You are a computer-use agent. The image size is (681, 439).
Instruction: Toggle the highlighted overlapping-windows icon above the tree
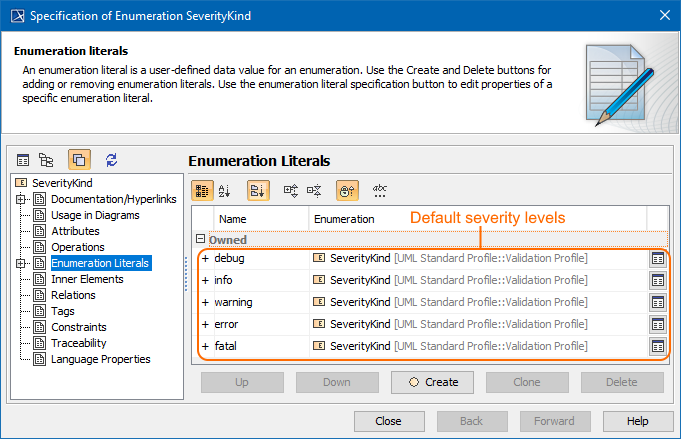tap(79, 159)
